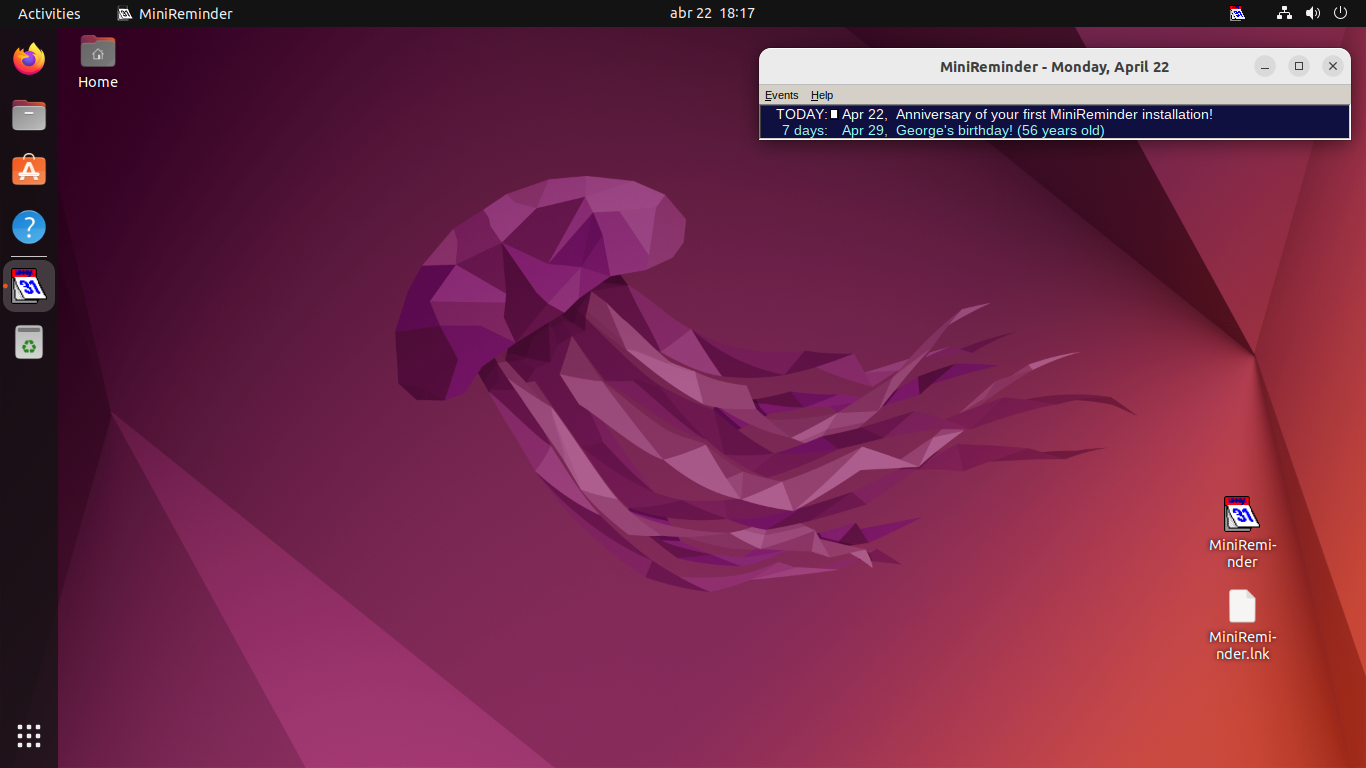Click the MiniReminder tray icon in top bar

click(1237, 13)
